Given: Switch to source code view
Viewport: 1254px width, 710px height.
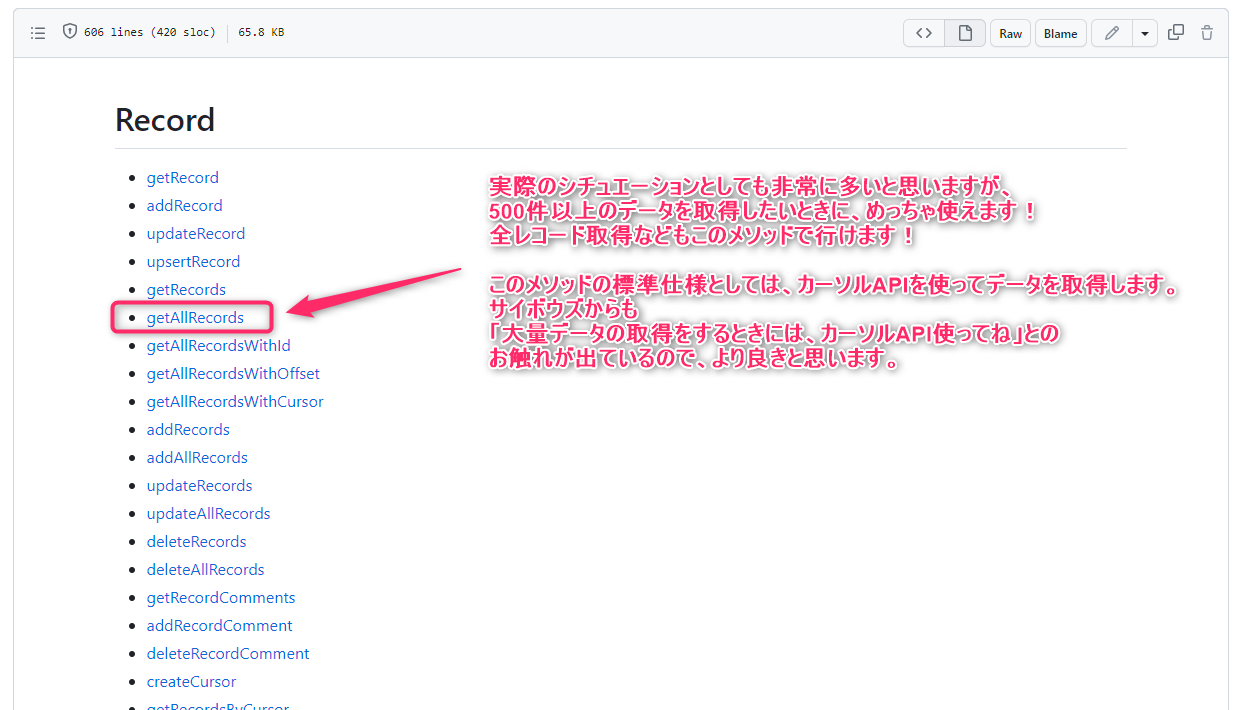Looking at the screenshot, I should tap(923, 32).
